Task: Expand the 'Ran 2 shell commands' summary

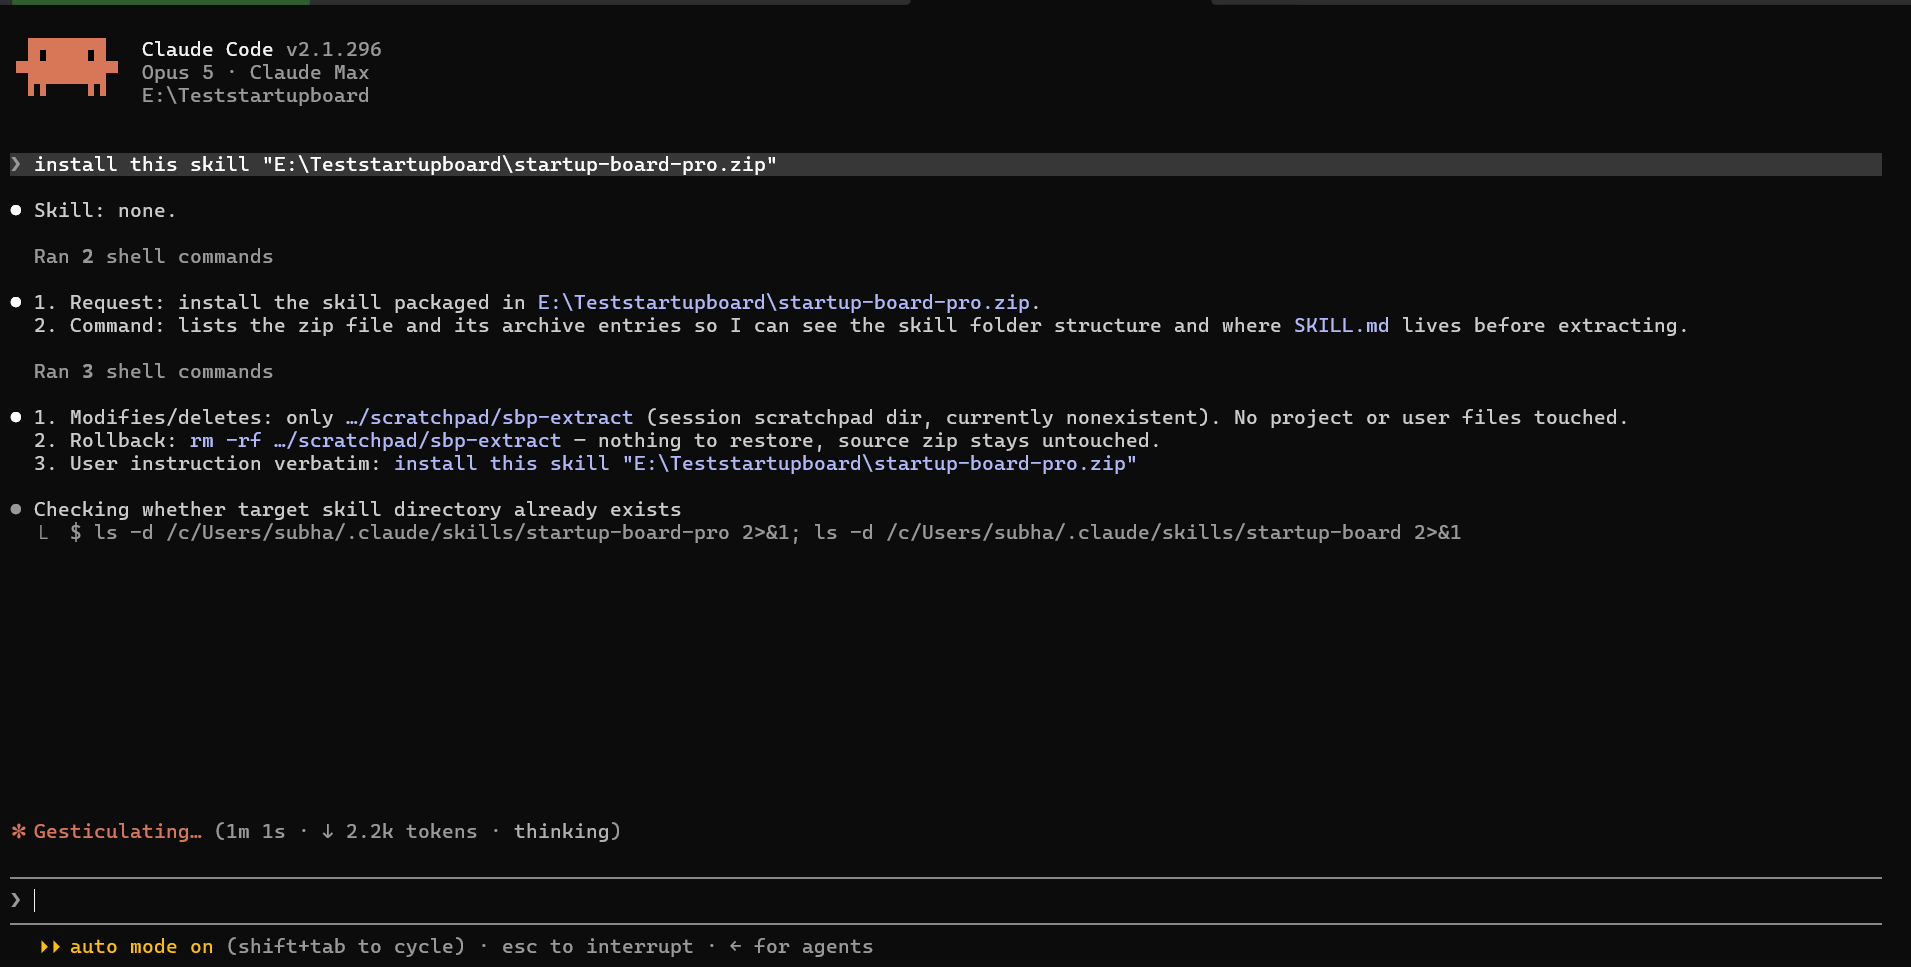Action: (x=153, y=256)
